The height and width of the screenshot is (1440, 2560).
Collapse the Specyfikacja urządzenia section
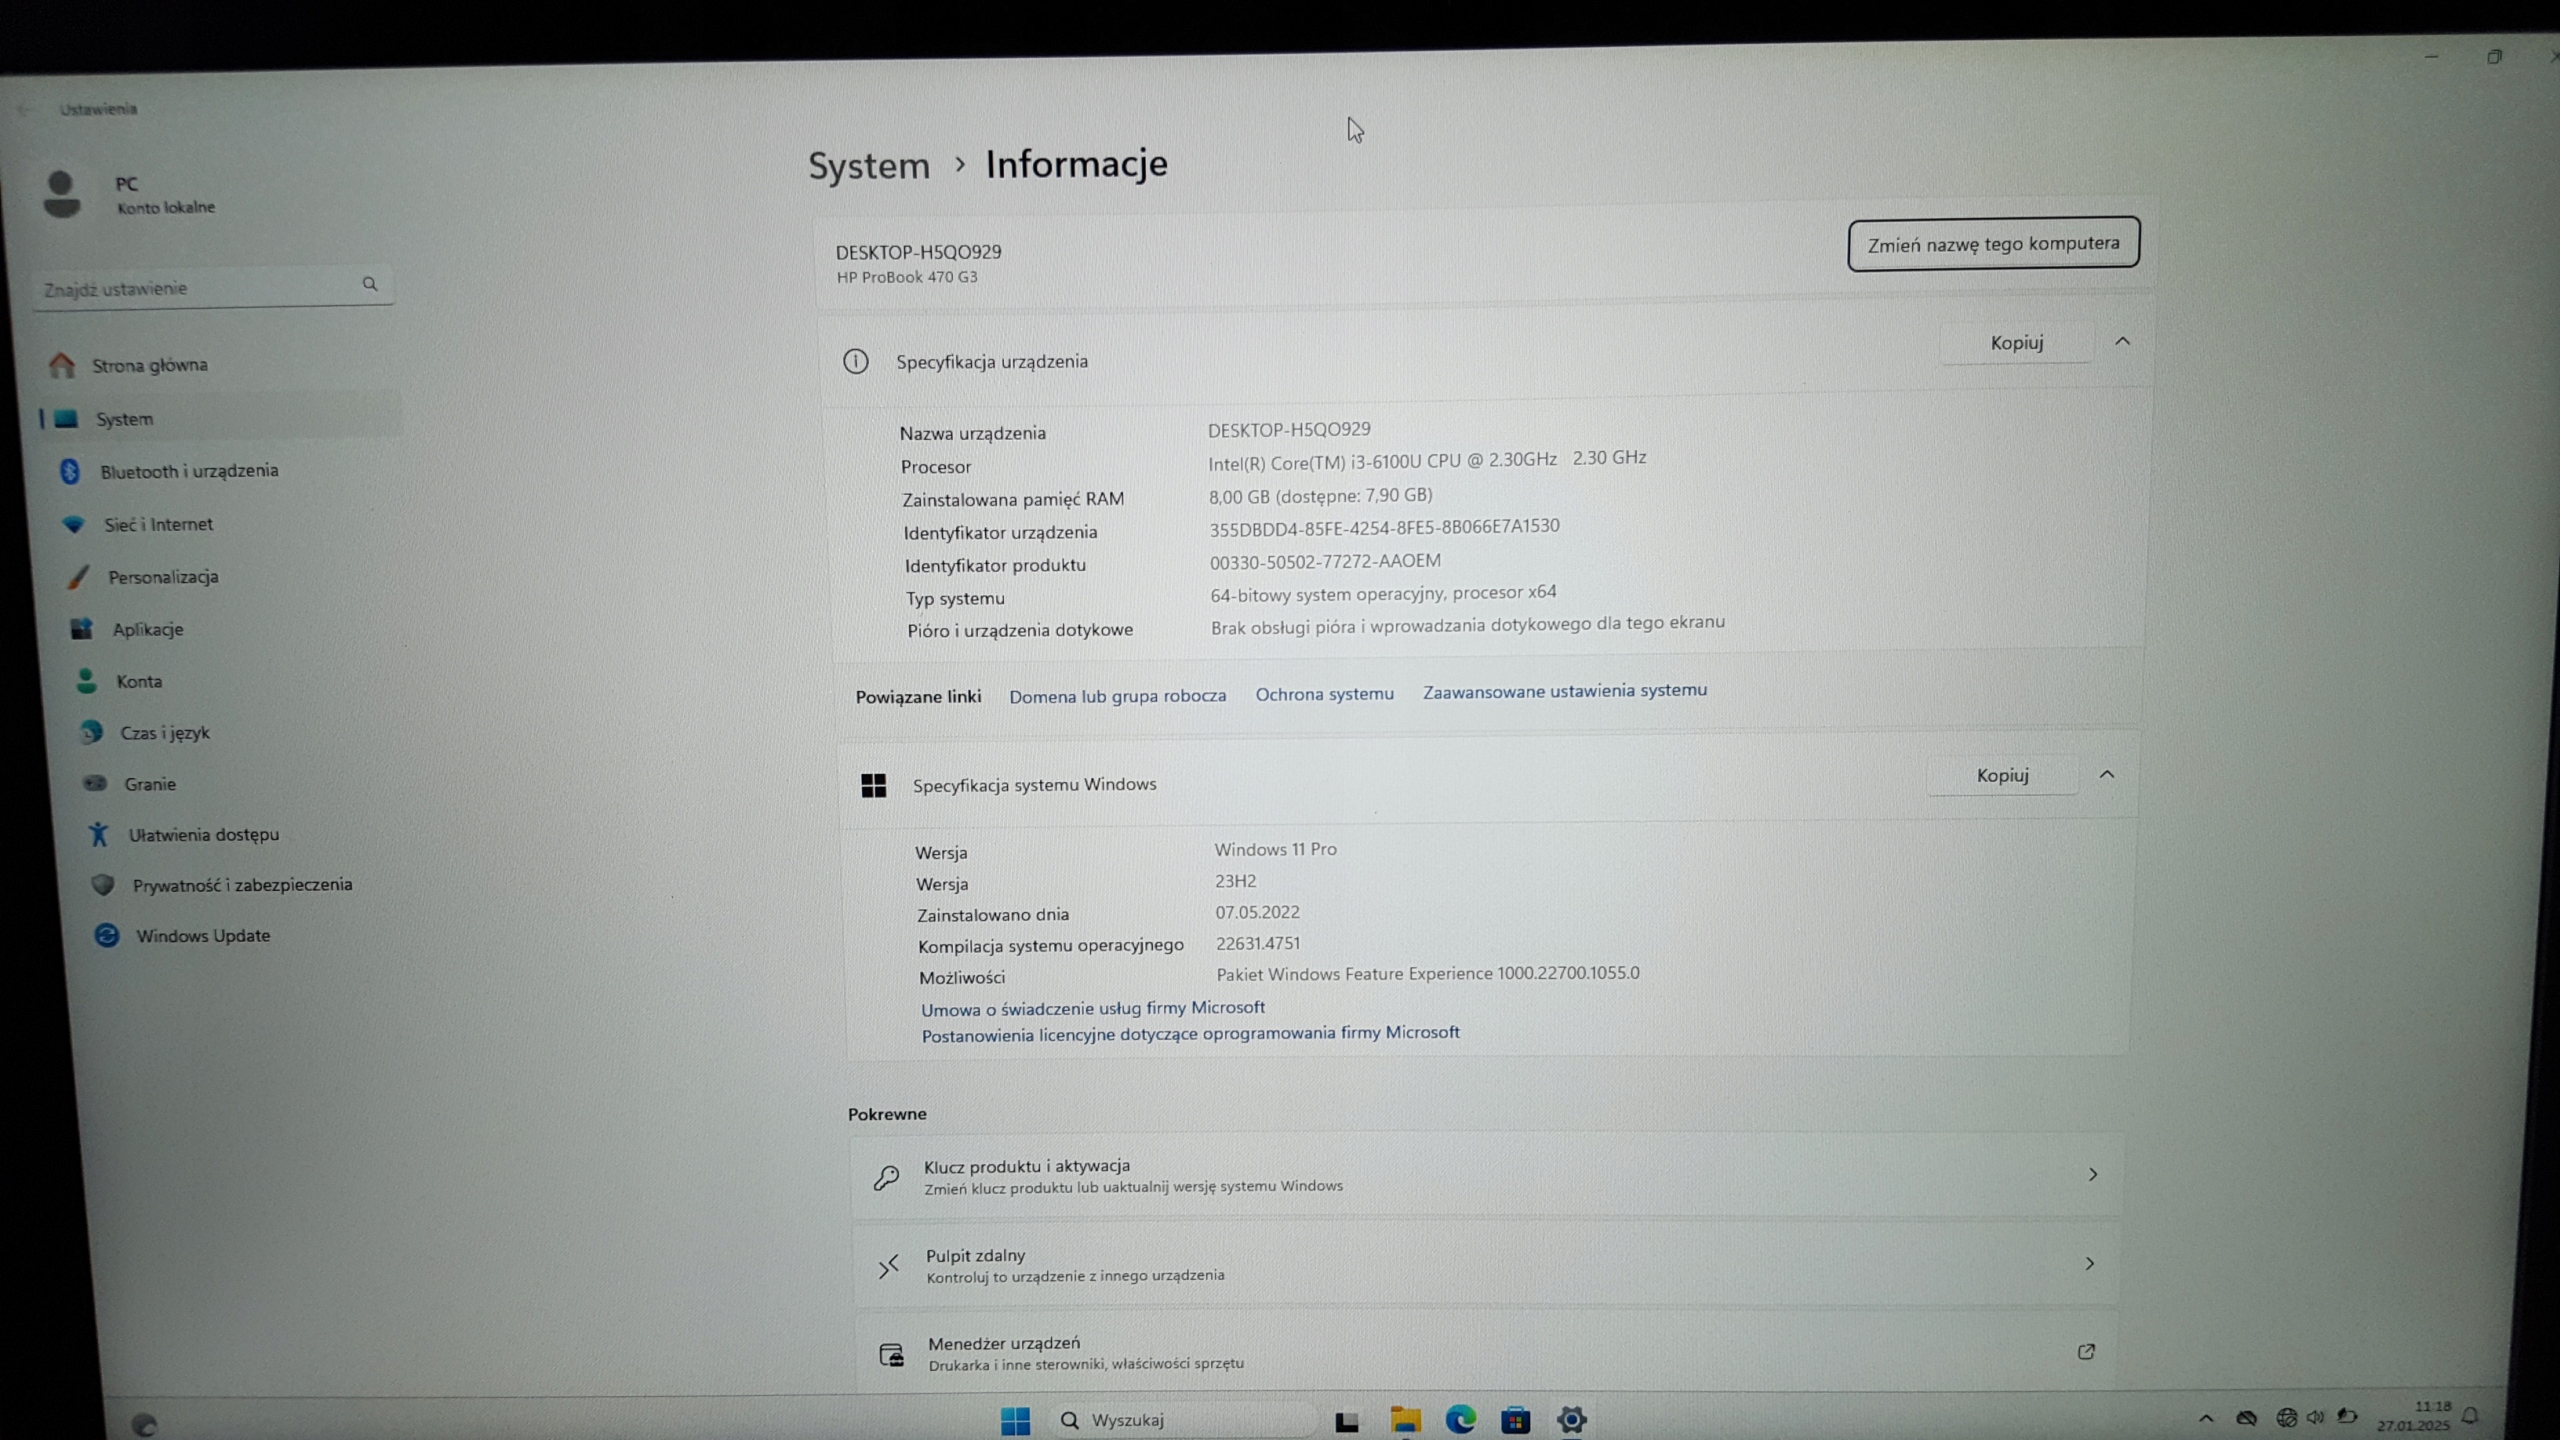[x=2122, y=342]
